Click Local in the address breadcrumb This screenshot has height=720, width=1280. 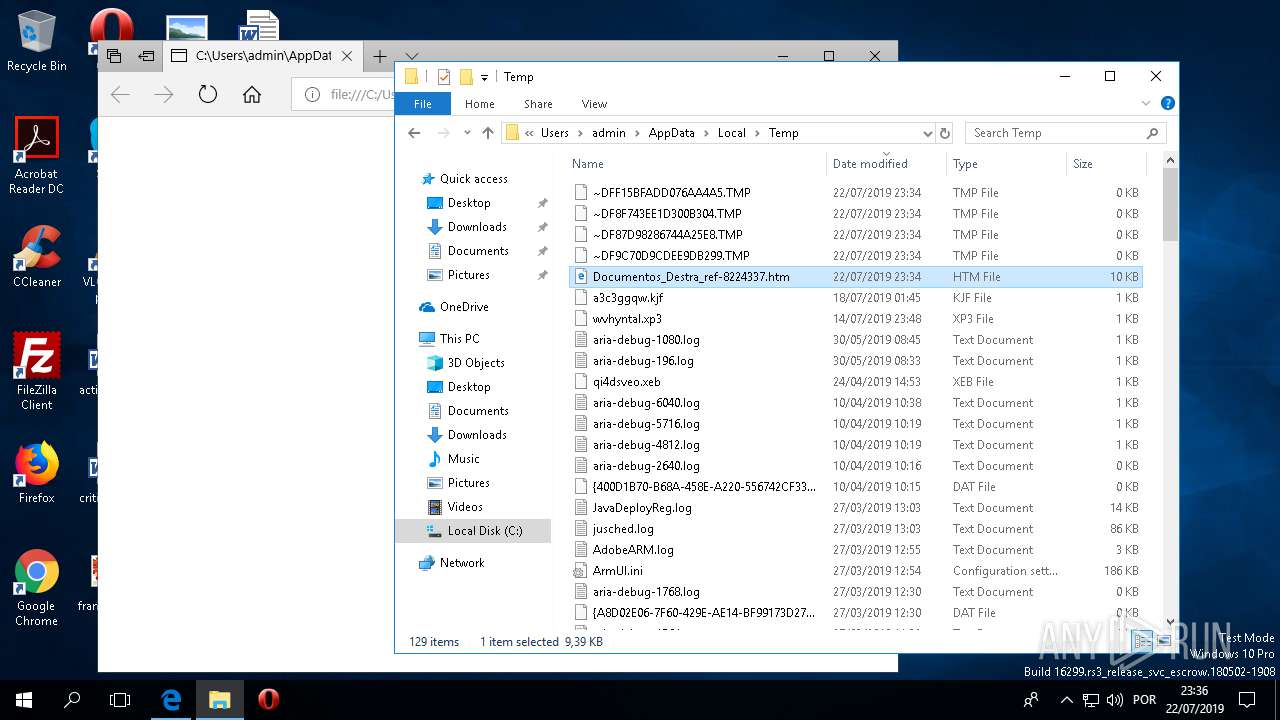(732, 132)
